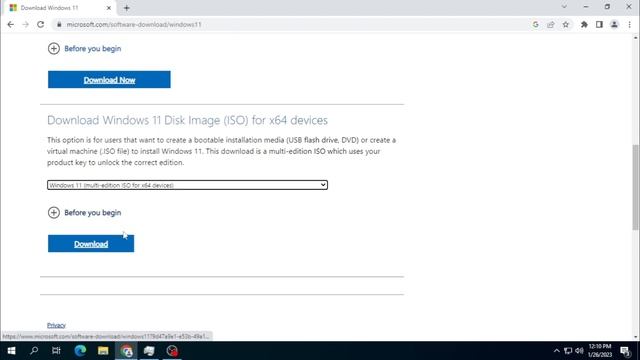Open the red circular taskbar app
The image size is (640, 360).
click(172, 351)
